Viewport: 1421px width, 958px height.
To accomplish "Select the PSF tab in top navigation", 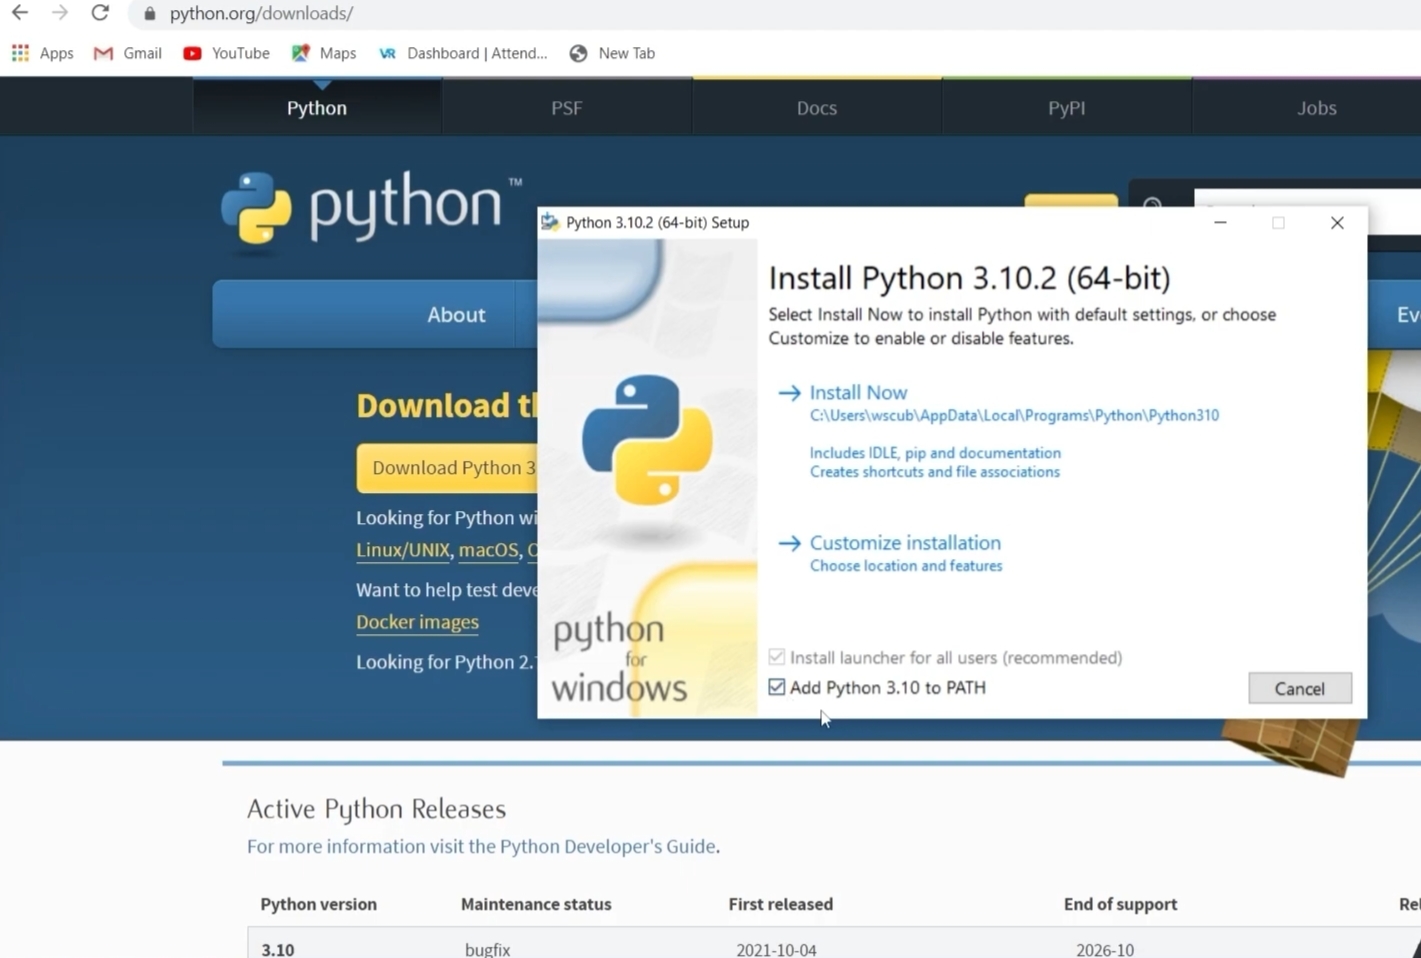I will [x=567, y=107].
